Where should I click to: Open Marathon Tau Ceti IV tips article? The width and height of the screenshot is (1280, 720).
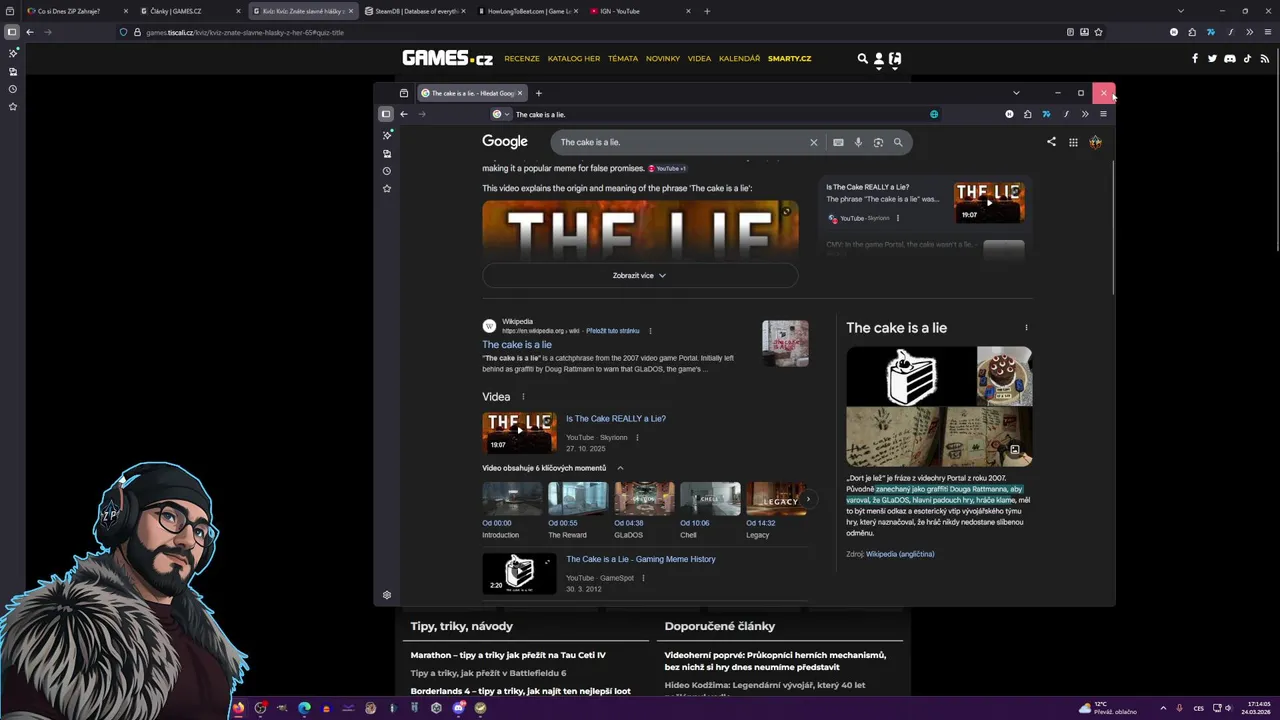pos(508,655)
